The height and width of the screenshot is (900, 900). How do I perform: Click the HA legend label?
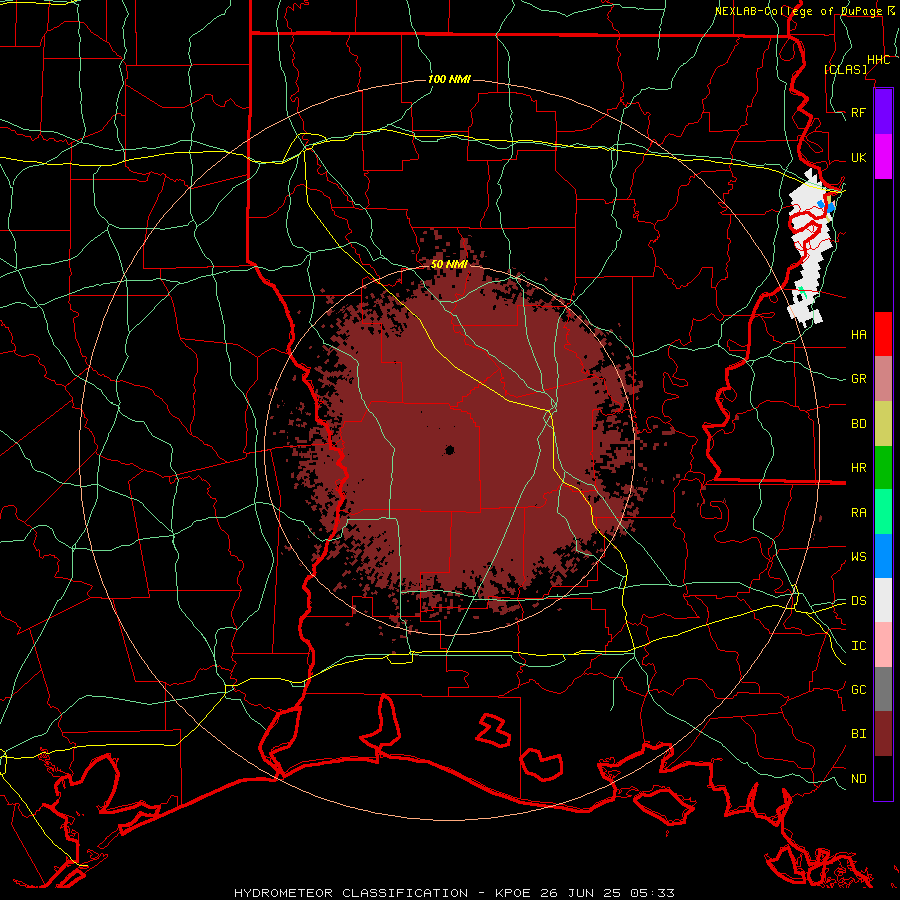[x=858, y=335]
